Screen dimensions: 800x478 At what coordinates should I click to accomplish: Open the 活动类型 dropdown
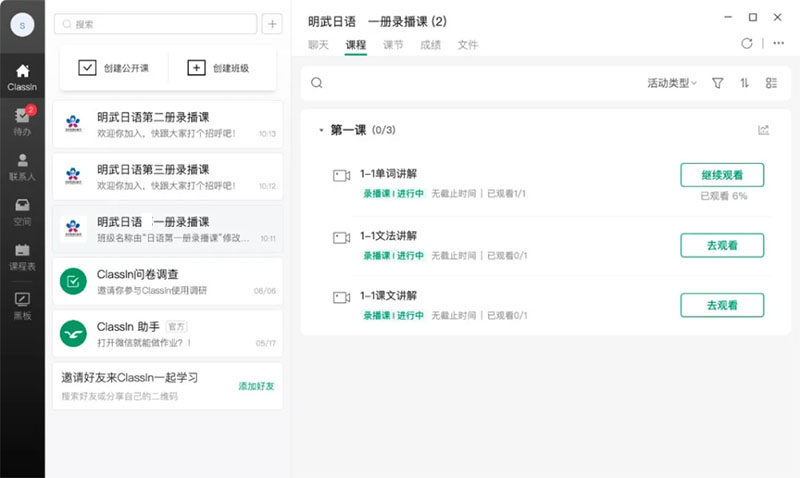tap(672, 83)
